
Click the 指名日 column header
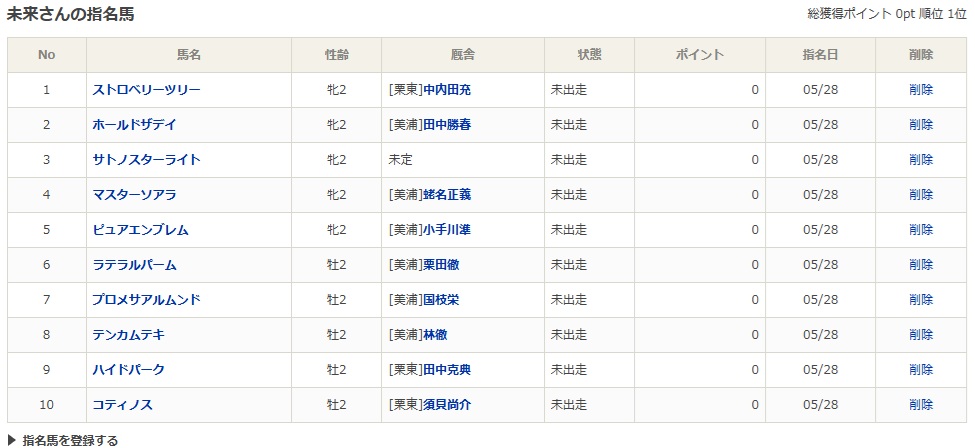(x=821, y=55)
